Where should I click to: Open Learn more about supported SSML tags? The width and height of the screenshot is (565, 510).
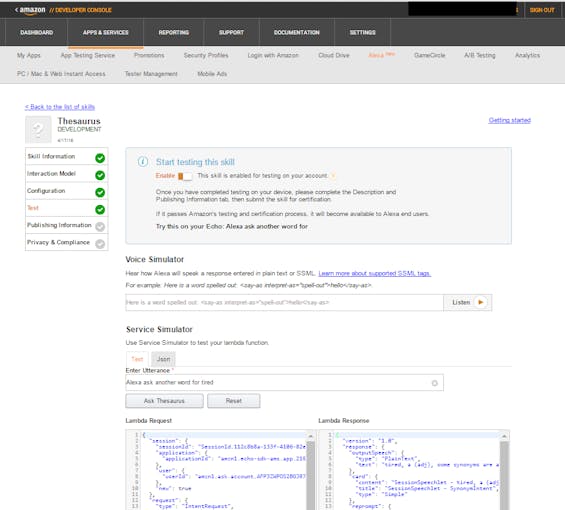coord(375,274)
